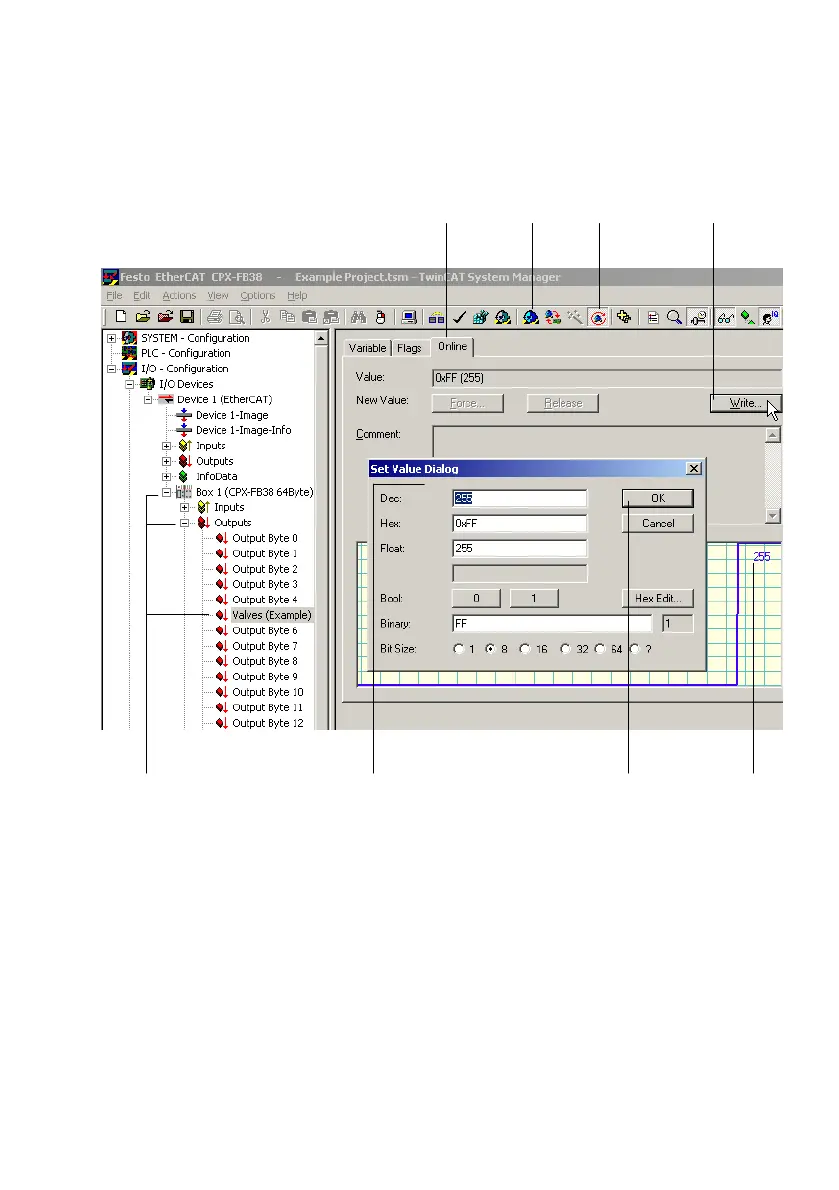The height and width of the screenshot is (1190, 839).
Task: Click the PLC - Configuration tree icon
Action: (130, 353)
